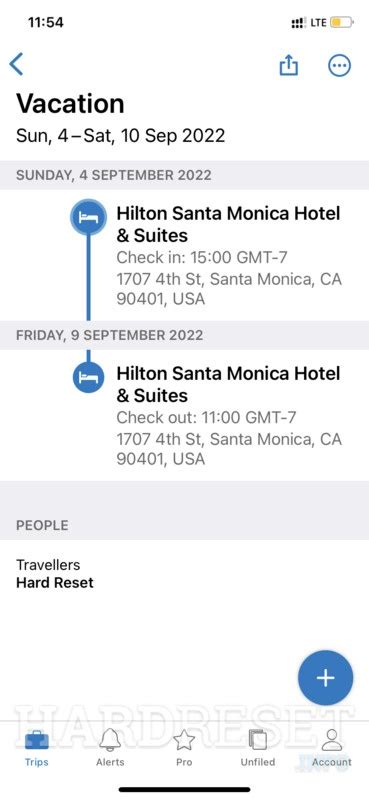Tap the check-out hotel bed icon

pos(88,377)
